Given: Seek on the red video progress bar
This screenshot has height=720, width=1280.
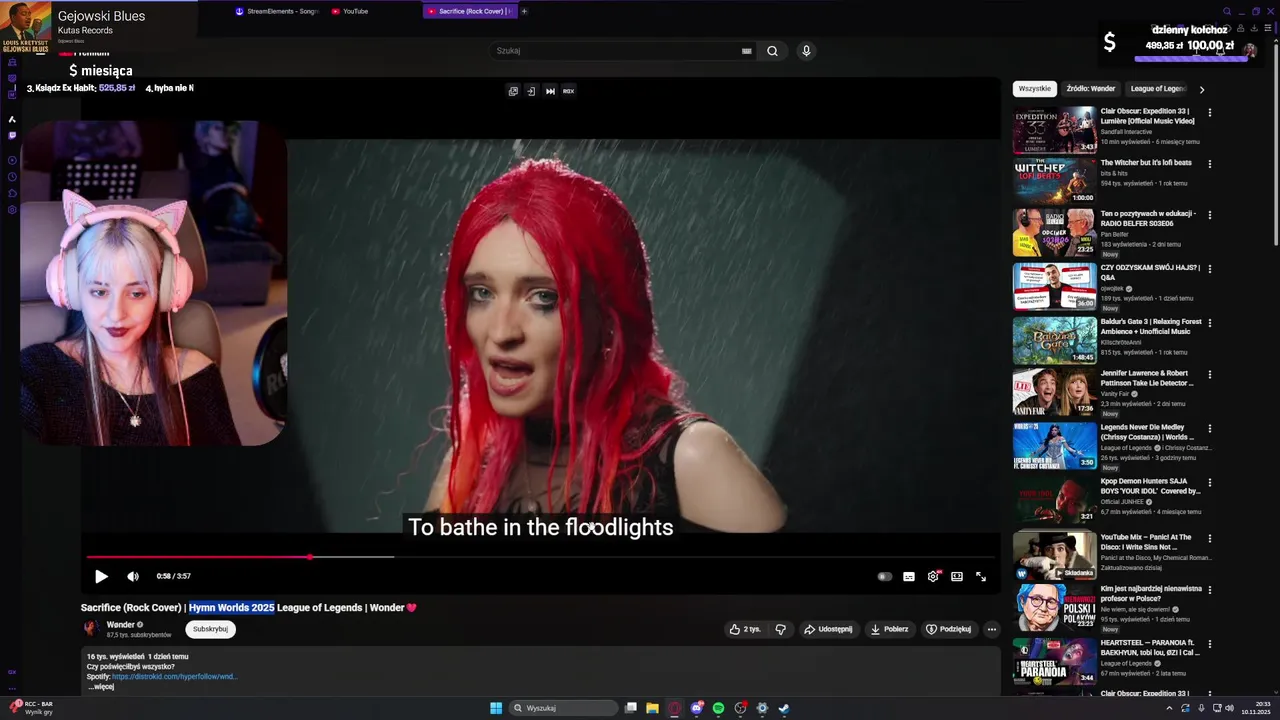Looking at the screenshot, I should coord(540,557).
